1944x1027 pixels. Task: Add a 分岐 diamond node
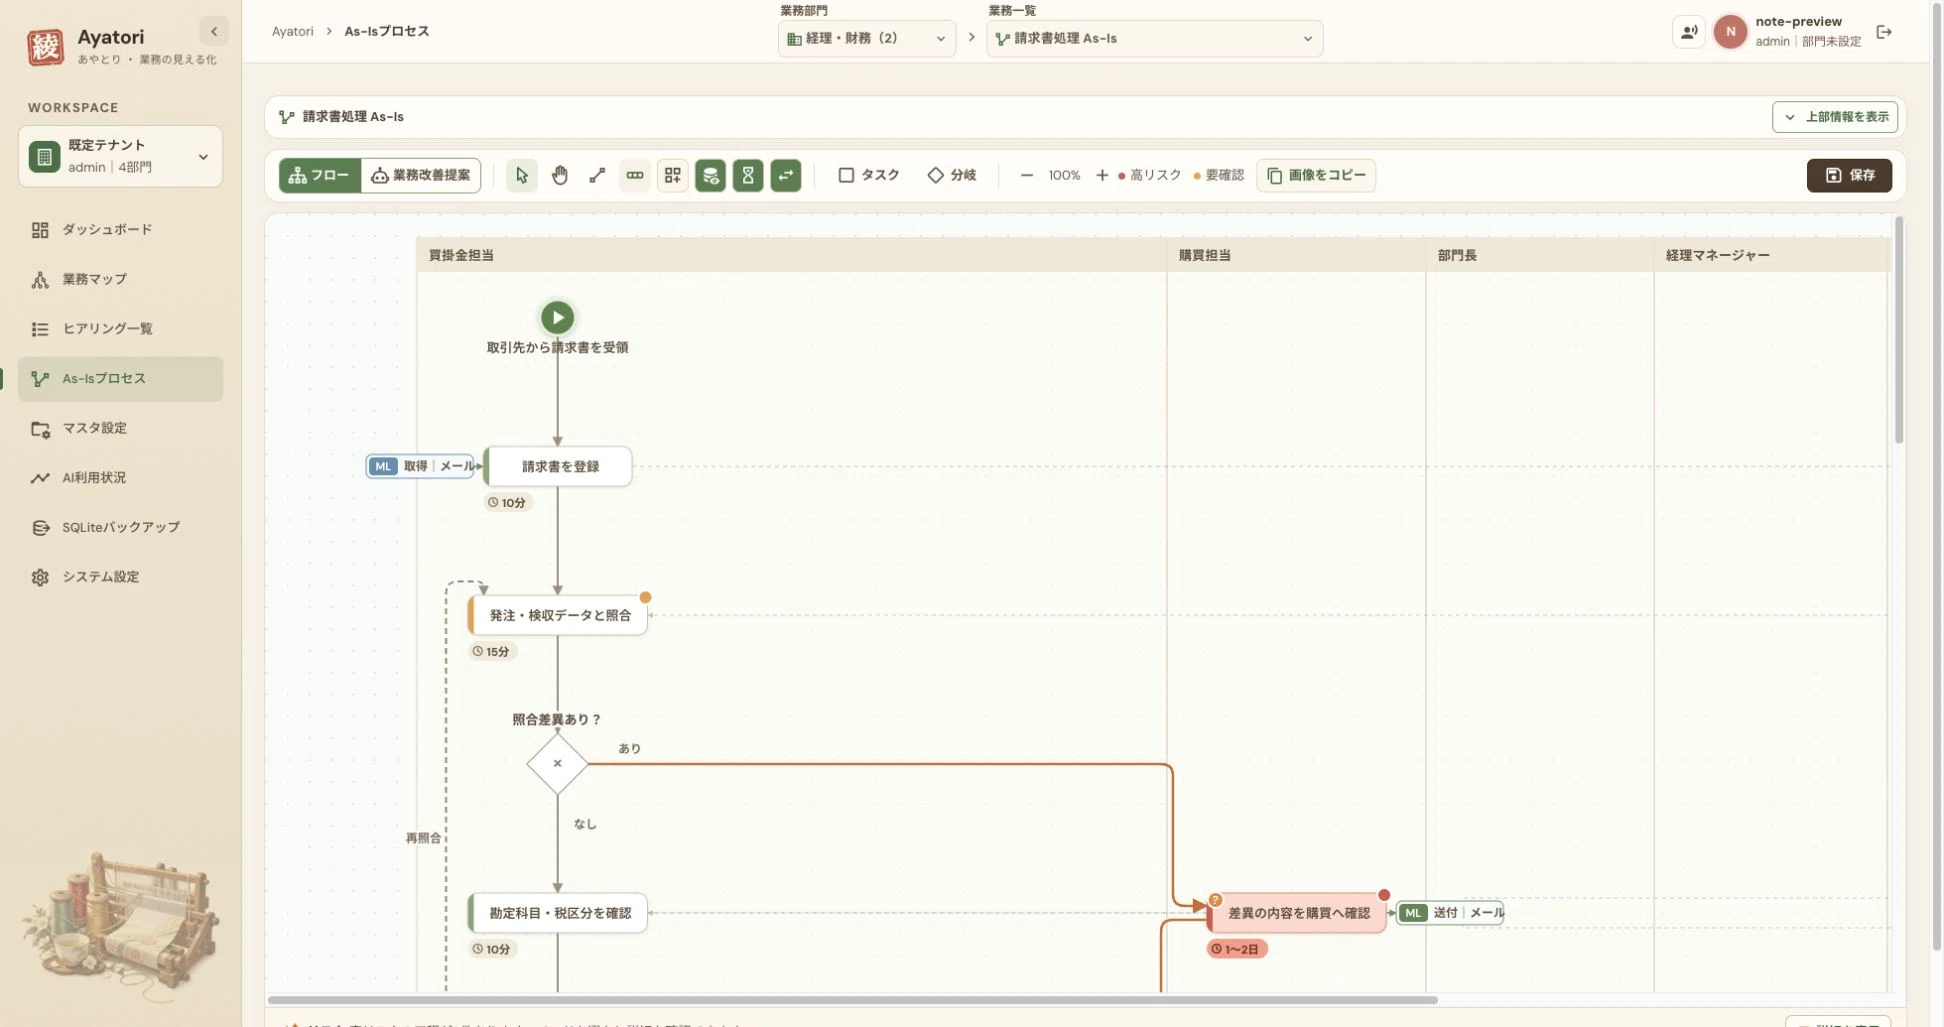(951, 175)
